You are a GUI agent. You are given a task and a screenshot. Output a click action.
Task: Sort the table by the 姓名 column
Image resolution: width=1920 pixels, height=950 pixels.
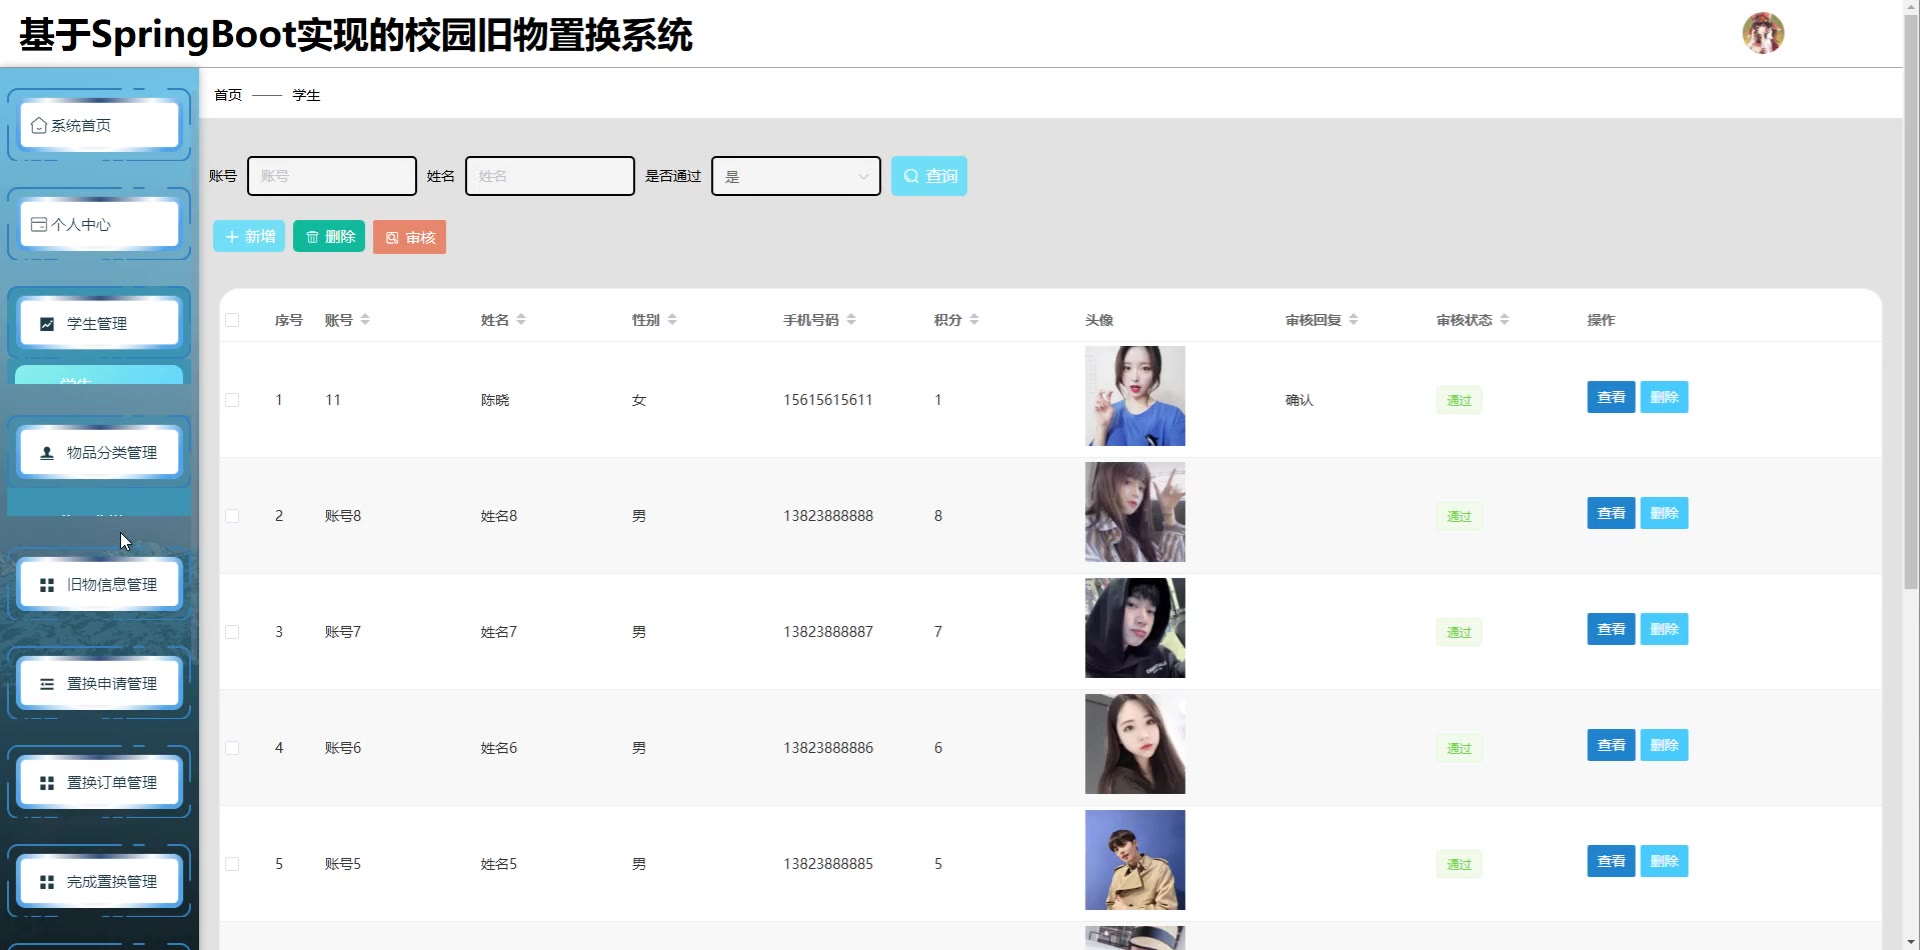[521, 320]
